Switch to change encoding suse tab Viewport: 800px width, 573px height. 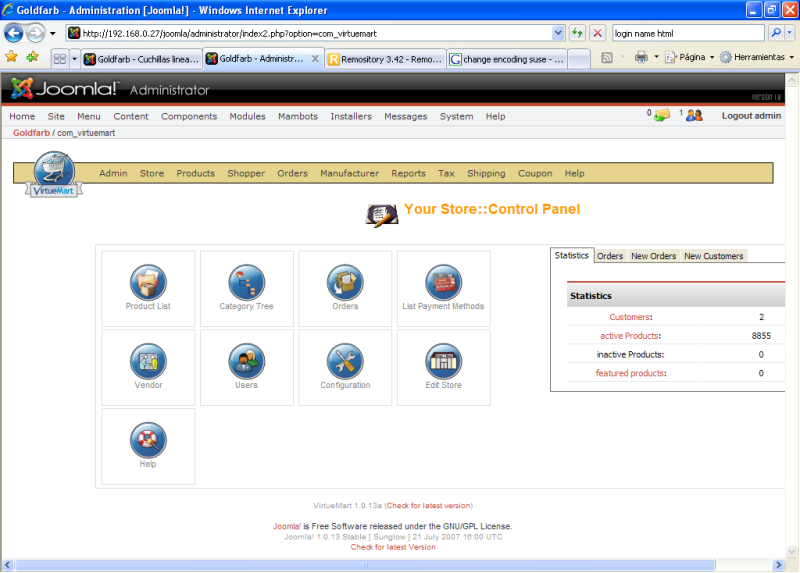pyautogui.click(x=507, y=59)
